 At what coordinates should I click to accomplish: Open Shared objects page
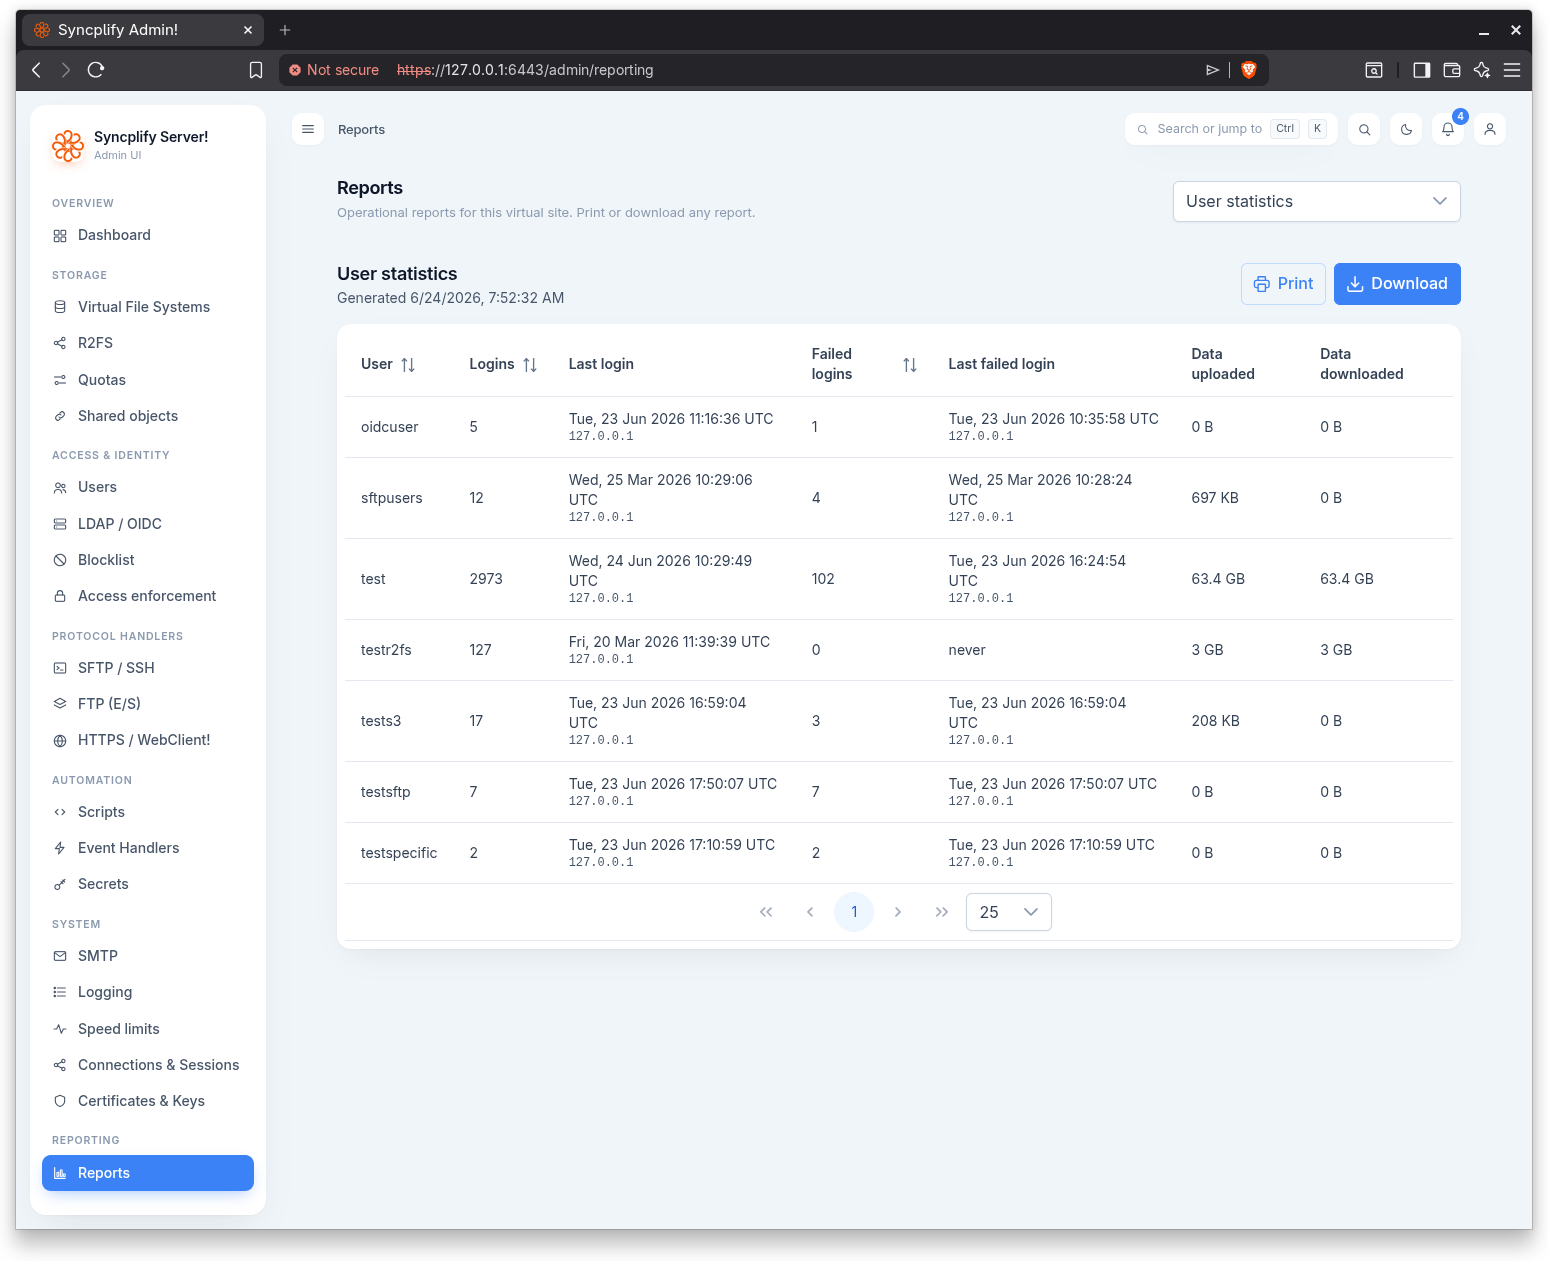pos(148,416)
